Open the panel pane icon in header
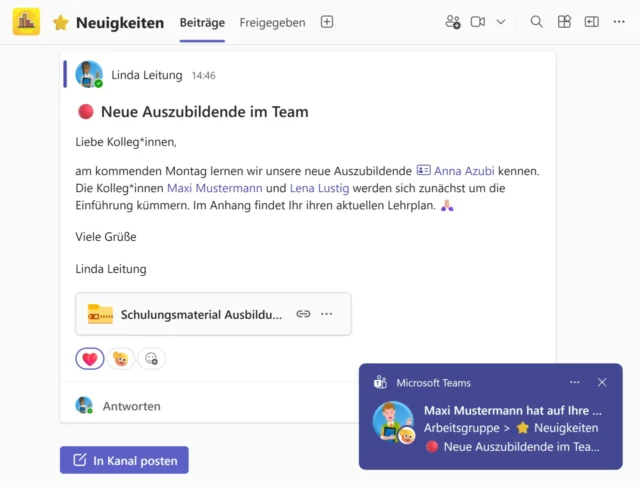This screenshot has height=487, width=640. click(x=591, y=22)
